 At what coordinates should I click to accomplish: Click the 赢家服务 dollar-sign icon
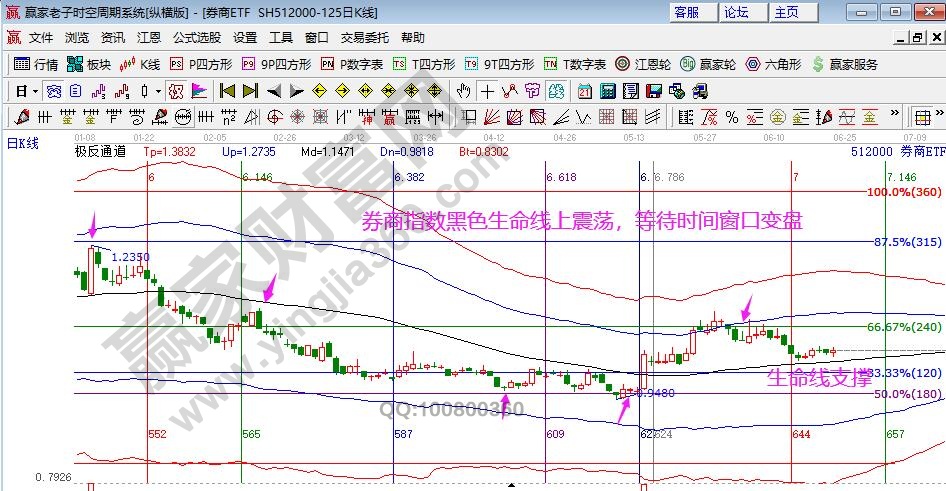(x=818, y=64)
